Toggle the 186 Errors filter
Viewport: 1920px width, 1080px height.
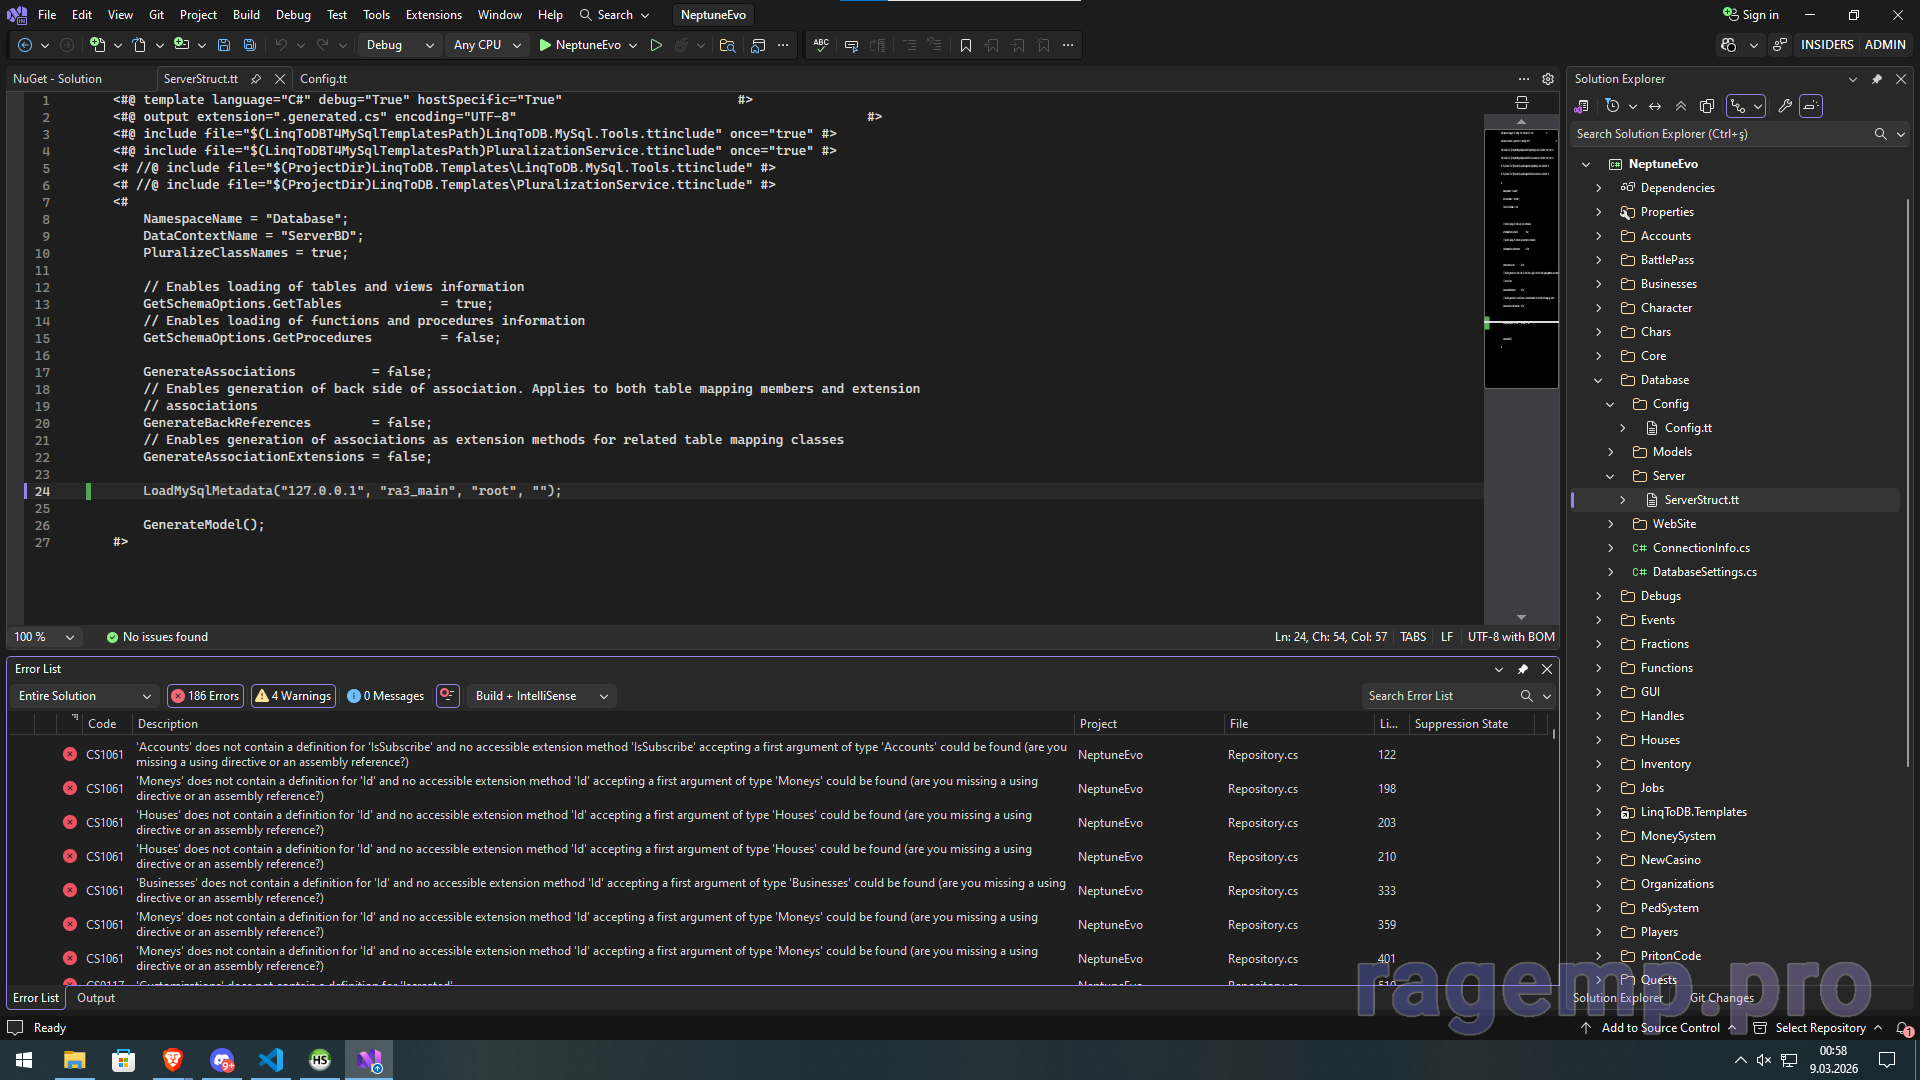pos(205,696)
